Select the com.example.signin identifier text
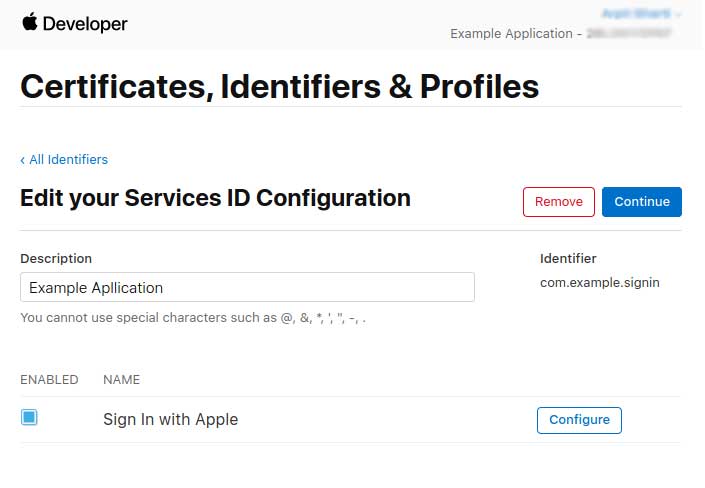 click(x=599, y=283)
